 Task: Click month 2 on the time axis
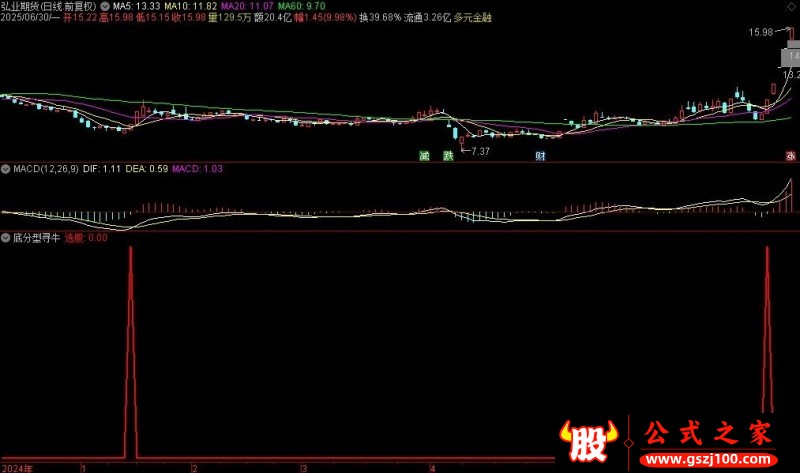(x=194, y=468)
